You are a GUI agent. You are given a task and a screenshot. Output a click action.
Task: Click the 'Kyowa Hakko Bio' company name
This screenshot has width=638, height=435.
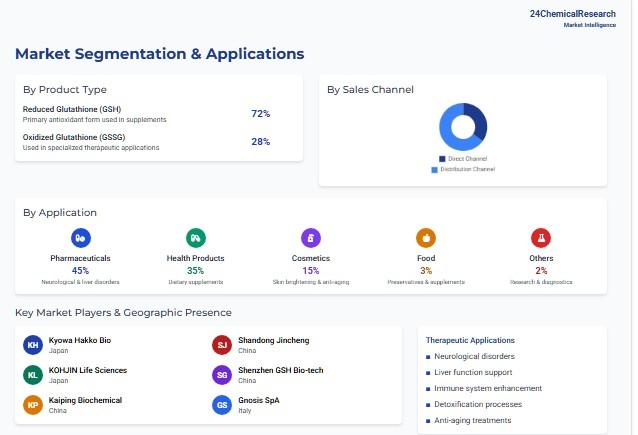point(80,340)
